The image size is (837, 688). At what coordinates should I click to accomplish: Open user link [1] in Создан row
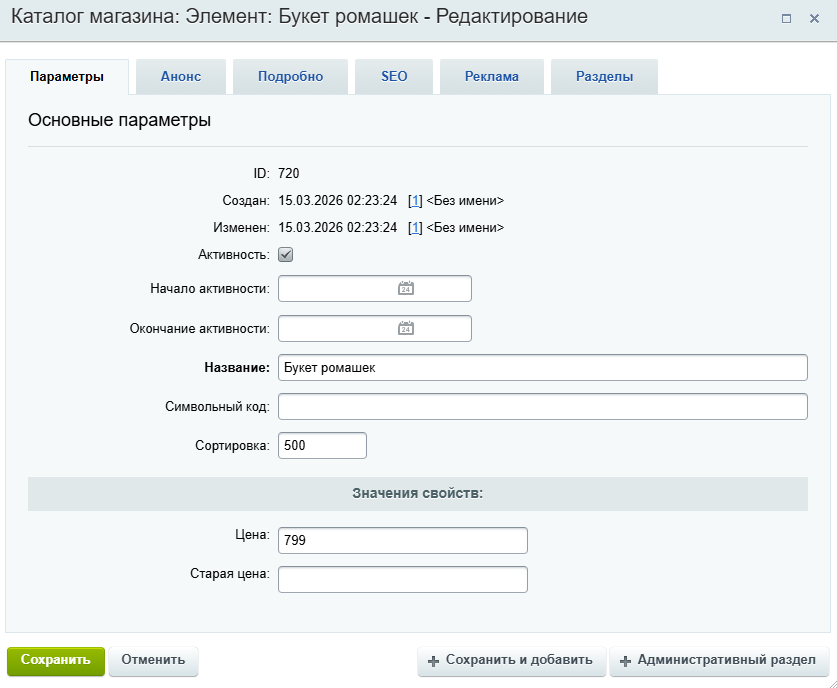click(x=416, y=200)
